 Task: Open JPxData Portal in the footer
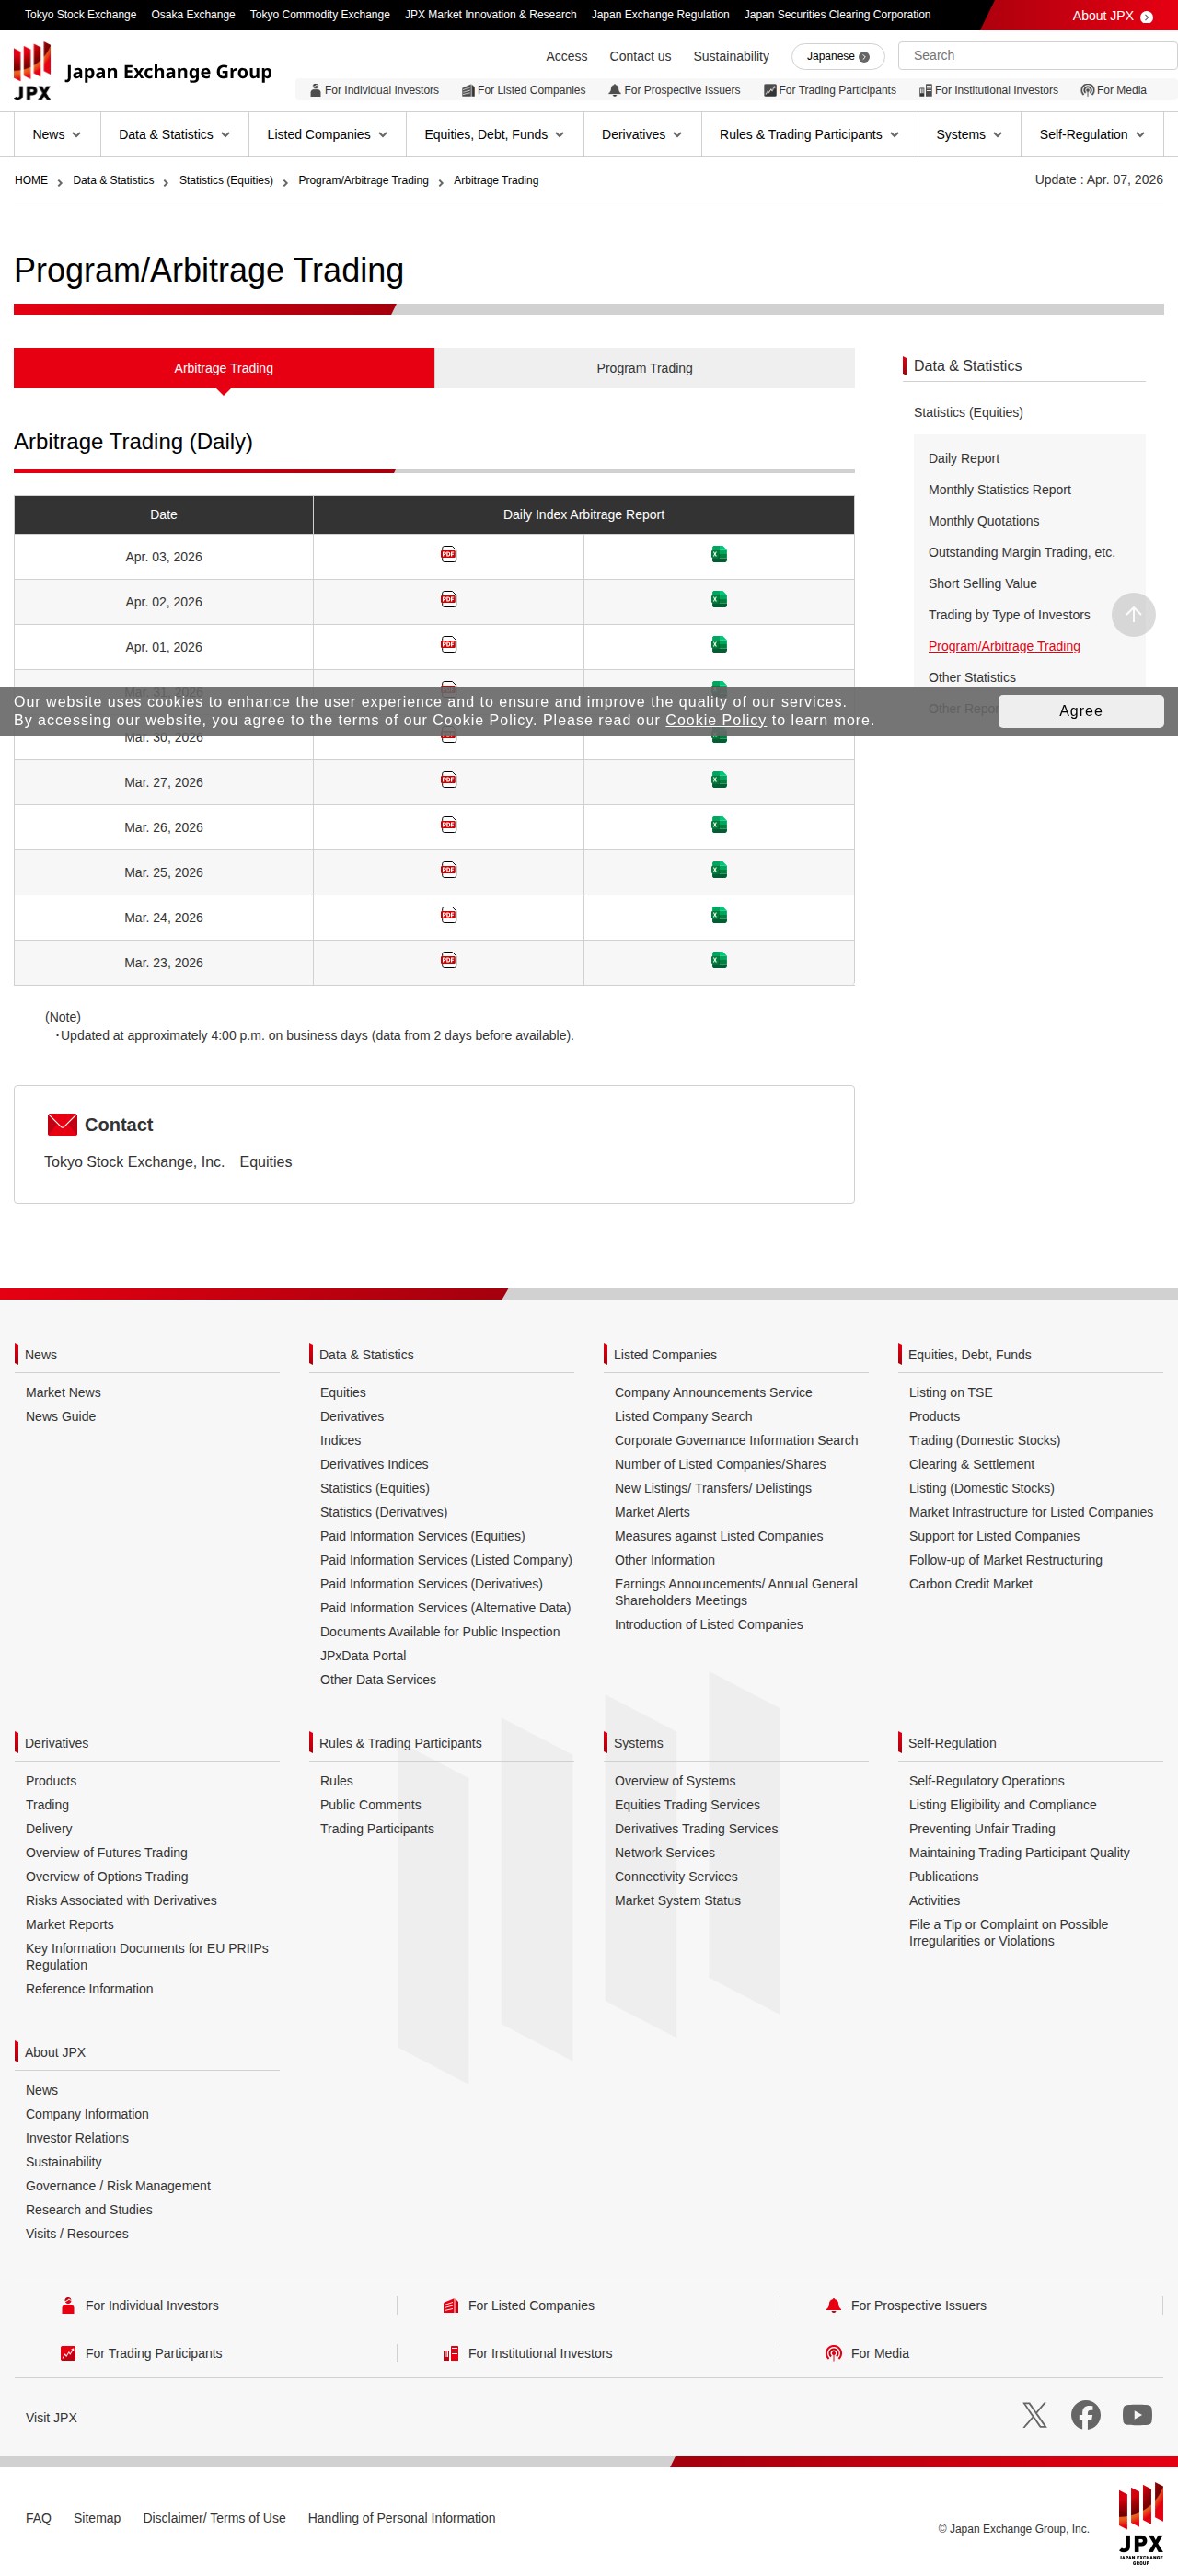363,1655
